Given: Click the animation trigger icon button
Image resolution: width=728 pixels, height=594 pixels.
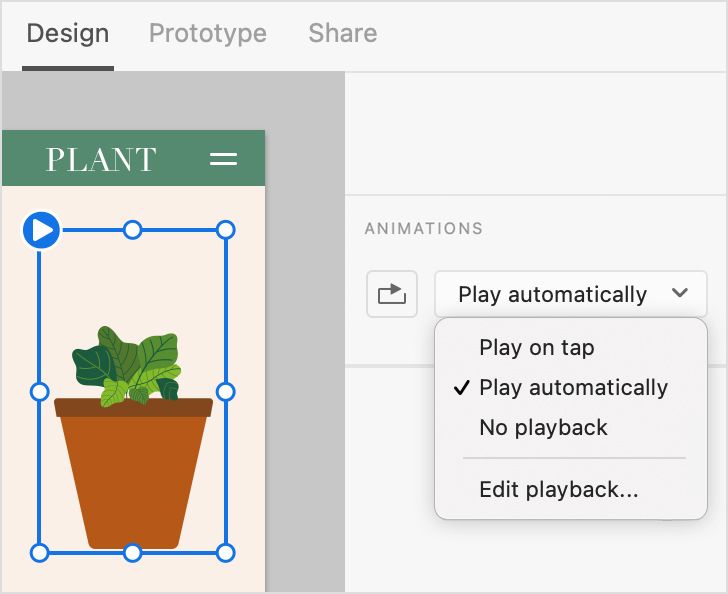Looking at the screenshot, I should click(x=392, y=294).
